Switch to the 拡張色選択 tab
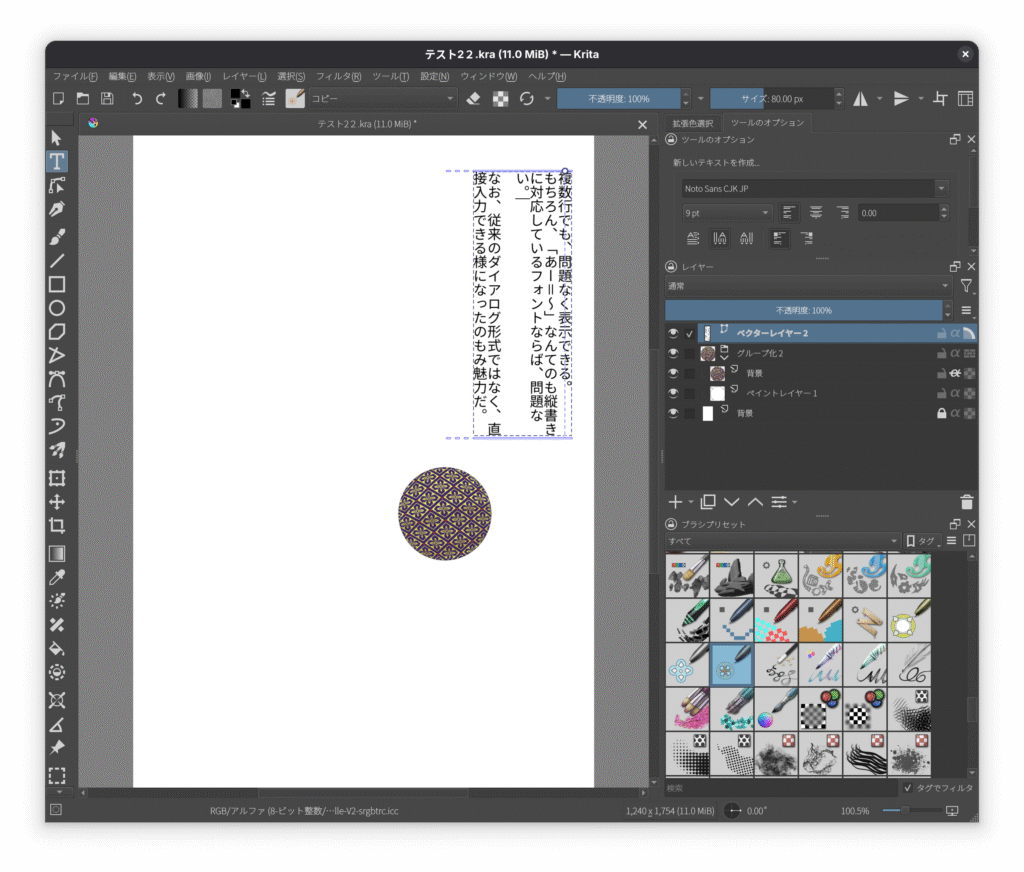Viewport: 1024px width, 872px height. tap(692, 123)
